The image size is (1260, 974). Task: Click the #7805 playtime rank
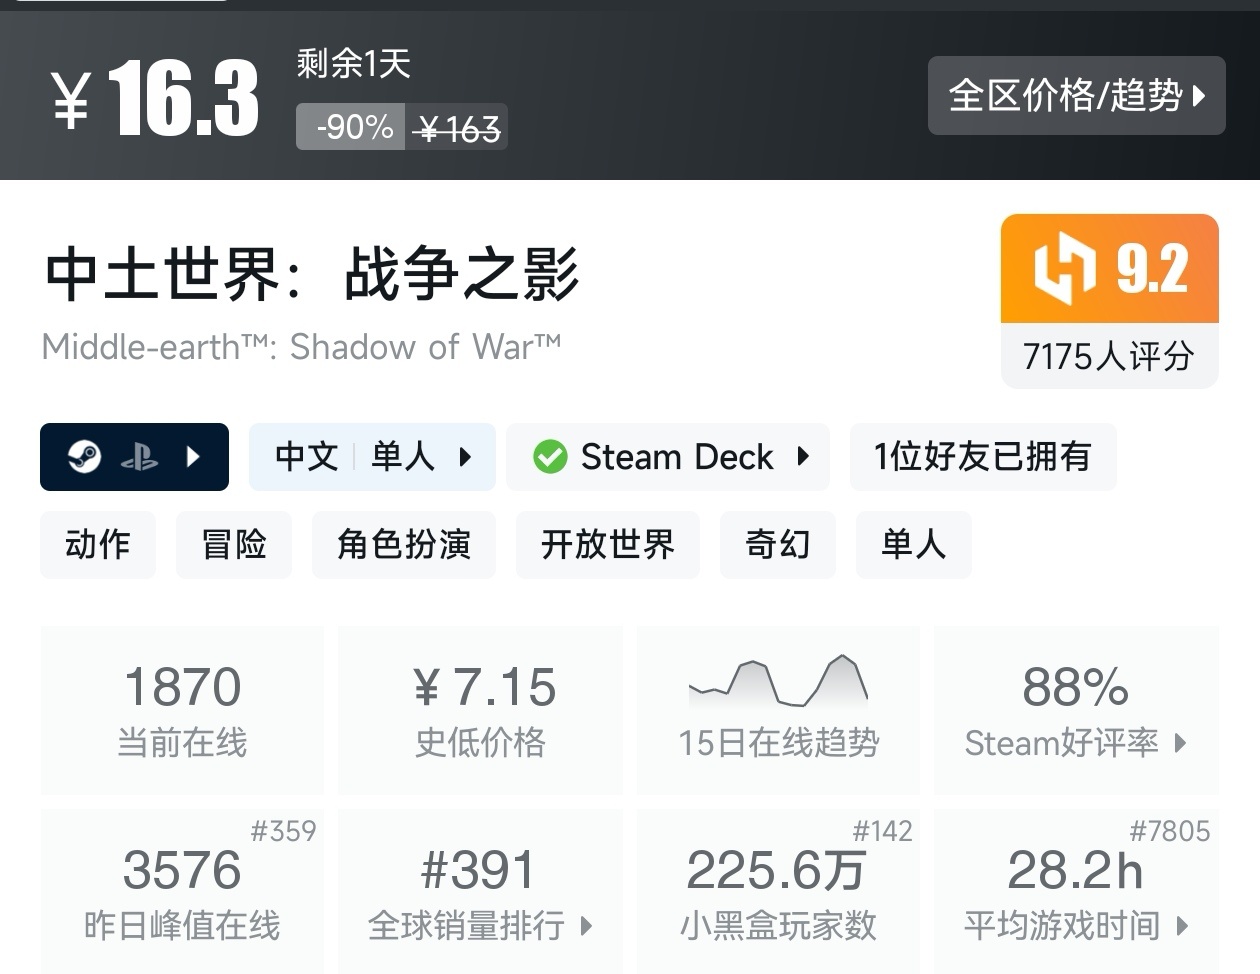coord(1169,831)
